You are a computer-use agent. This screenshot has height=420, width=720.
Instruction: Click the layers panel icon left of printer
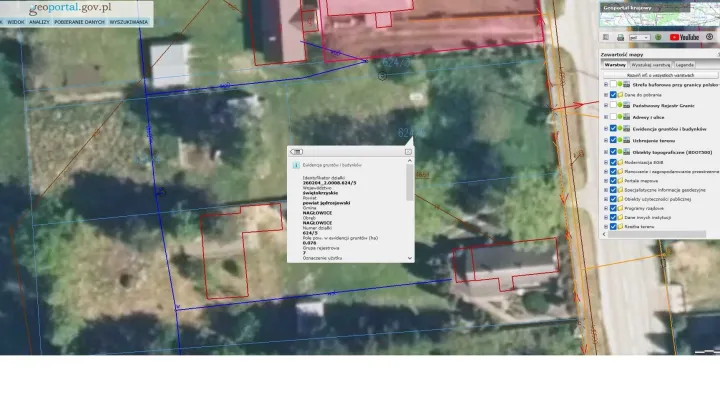click(606, 37)
